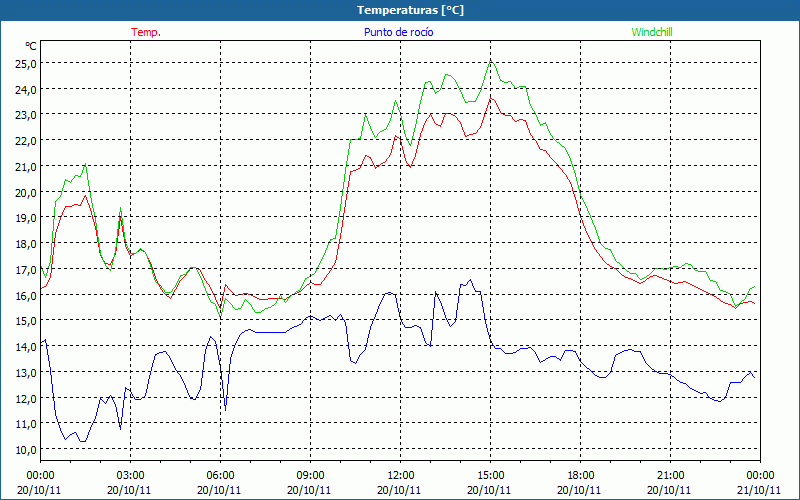800x500 pixels.
Task: Click the date label under 12:00
Action: tap(399, 490)
